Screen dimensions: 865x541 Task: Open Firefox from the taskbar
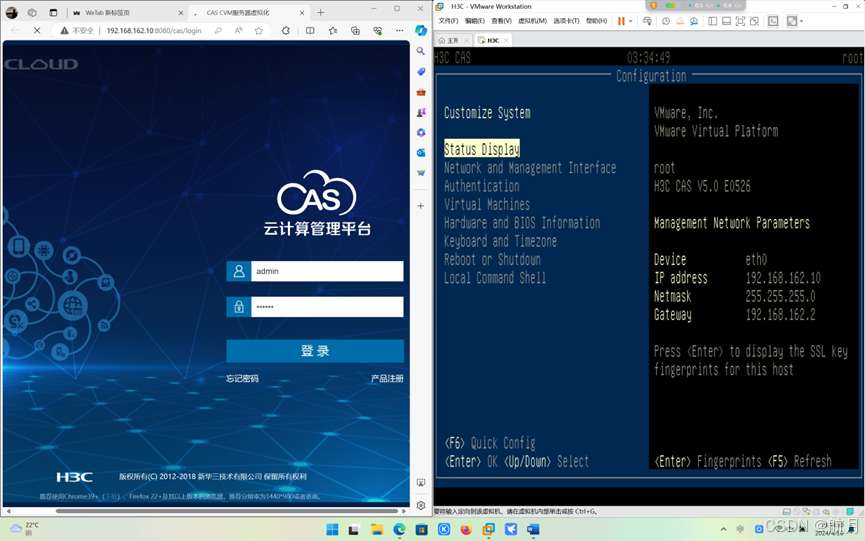click(x=466, y=529)
